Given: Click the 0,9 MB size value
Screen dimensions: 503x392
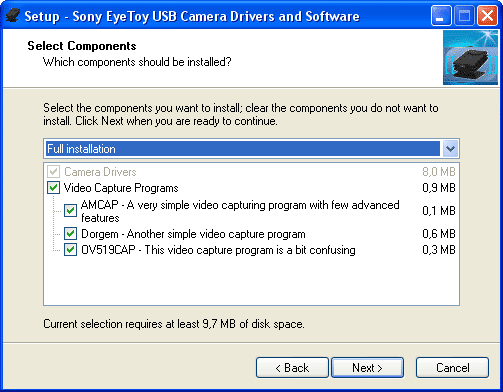Looking at the screenshot, I should point(439,188).
